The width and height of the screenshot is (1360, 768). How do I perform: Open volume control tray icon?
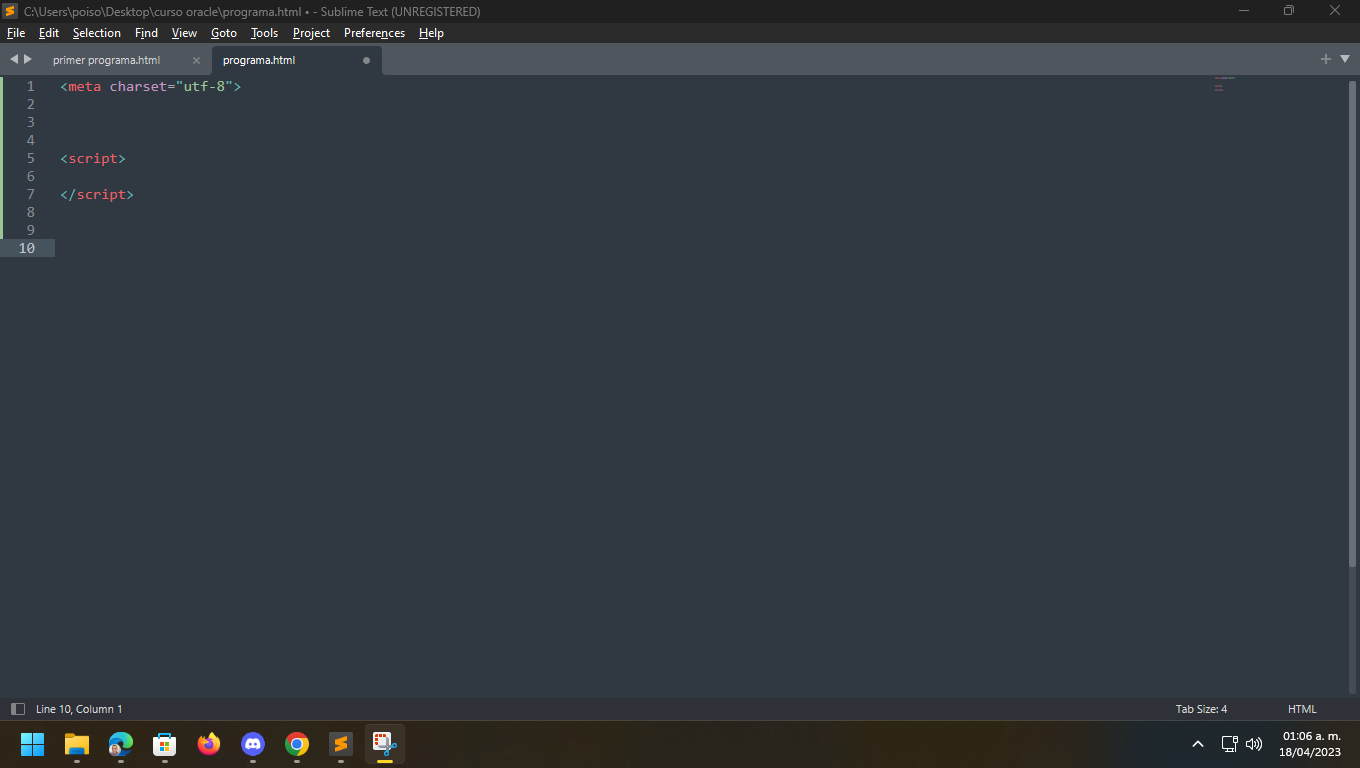(x=1254, y=744)
